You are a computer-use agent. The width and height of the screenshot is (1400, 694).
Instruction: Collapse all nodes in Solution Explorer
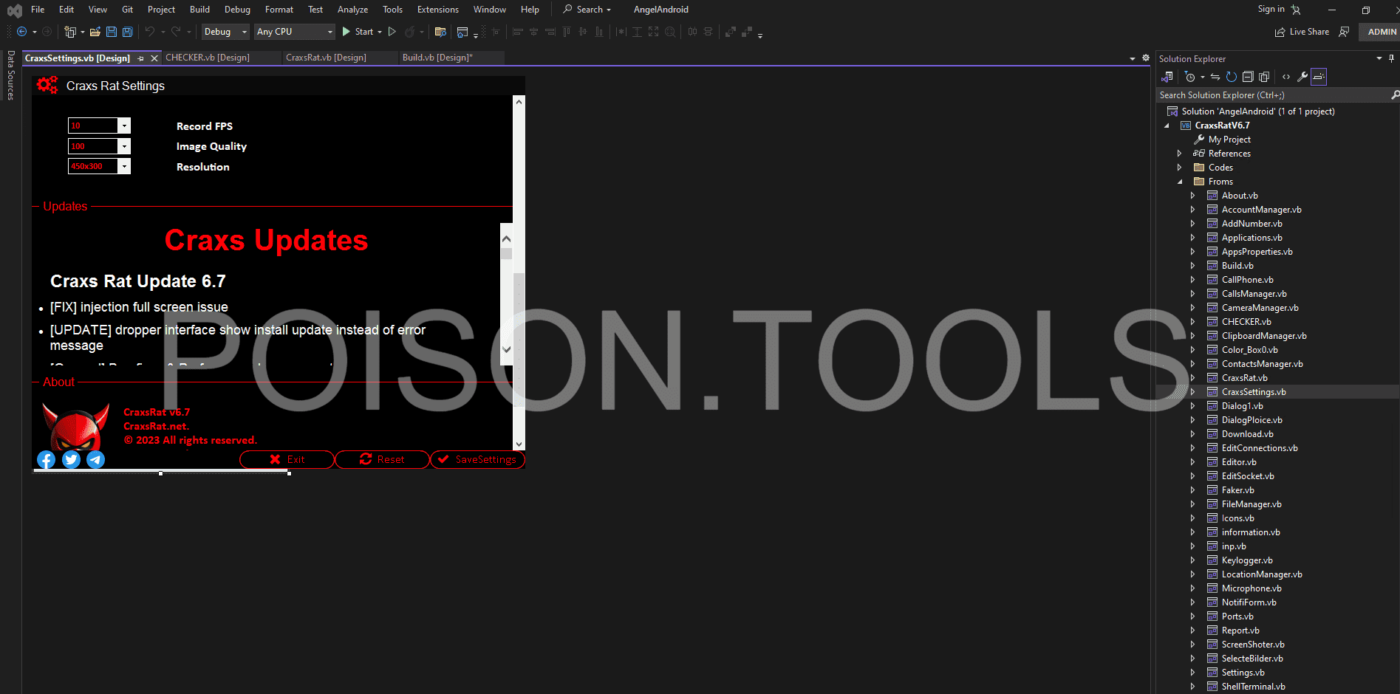pyautogui.click(x=1248, y=77)
